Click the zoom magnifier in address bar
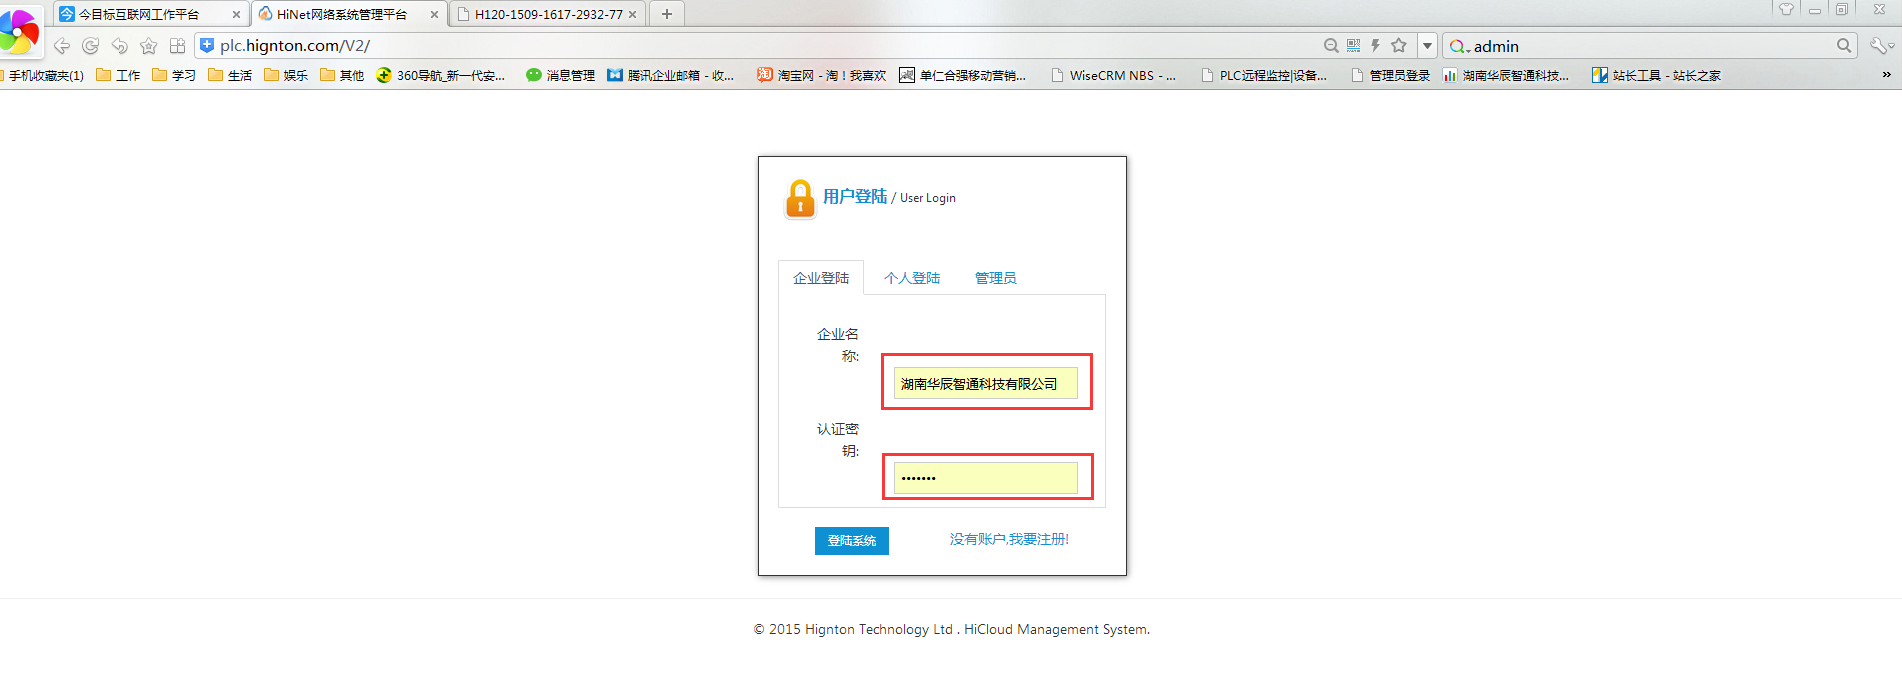Viewport: 1902px width, 678px height. 1331,46
